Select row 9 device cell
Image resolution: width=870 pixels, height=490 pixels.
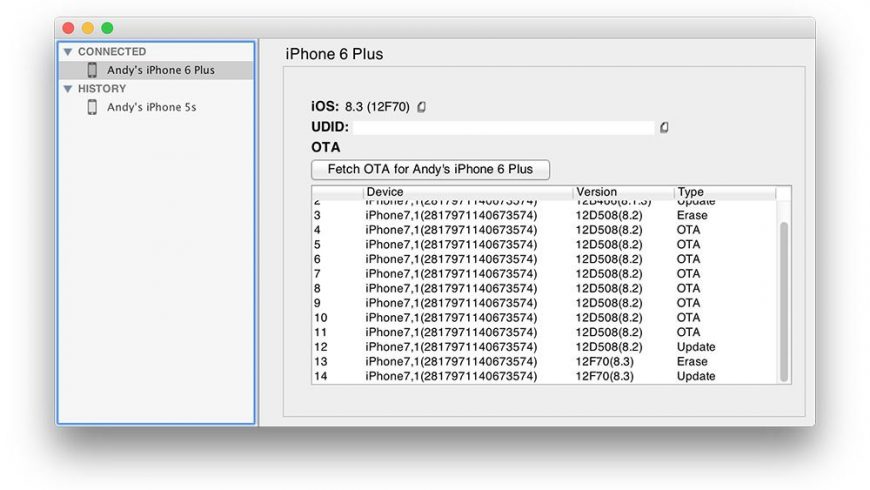click(451, 303)
